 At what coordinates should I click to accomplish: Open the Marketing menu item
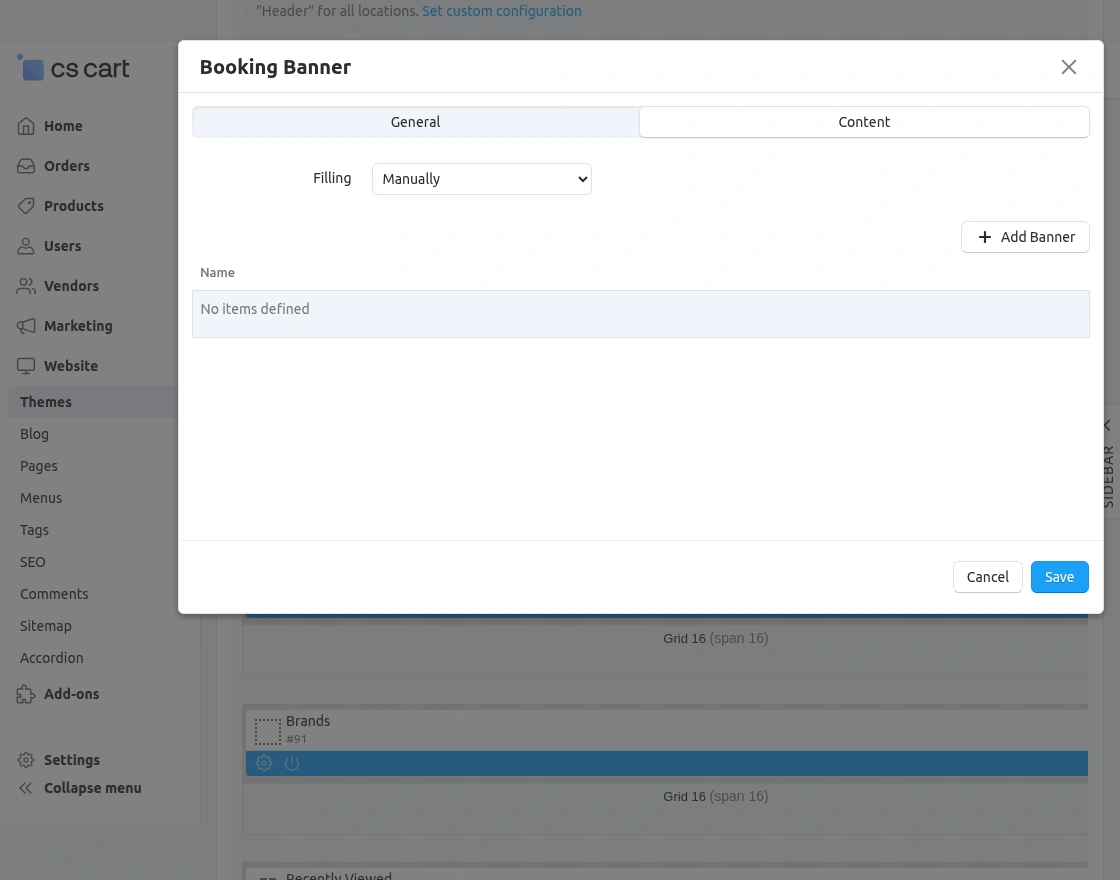[78, 326]
